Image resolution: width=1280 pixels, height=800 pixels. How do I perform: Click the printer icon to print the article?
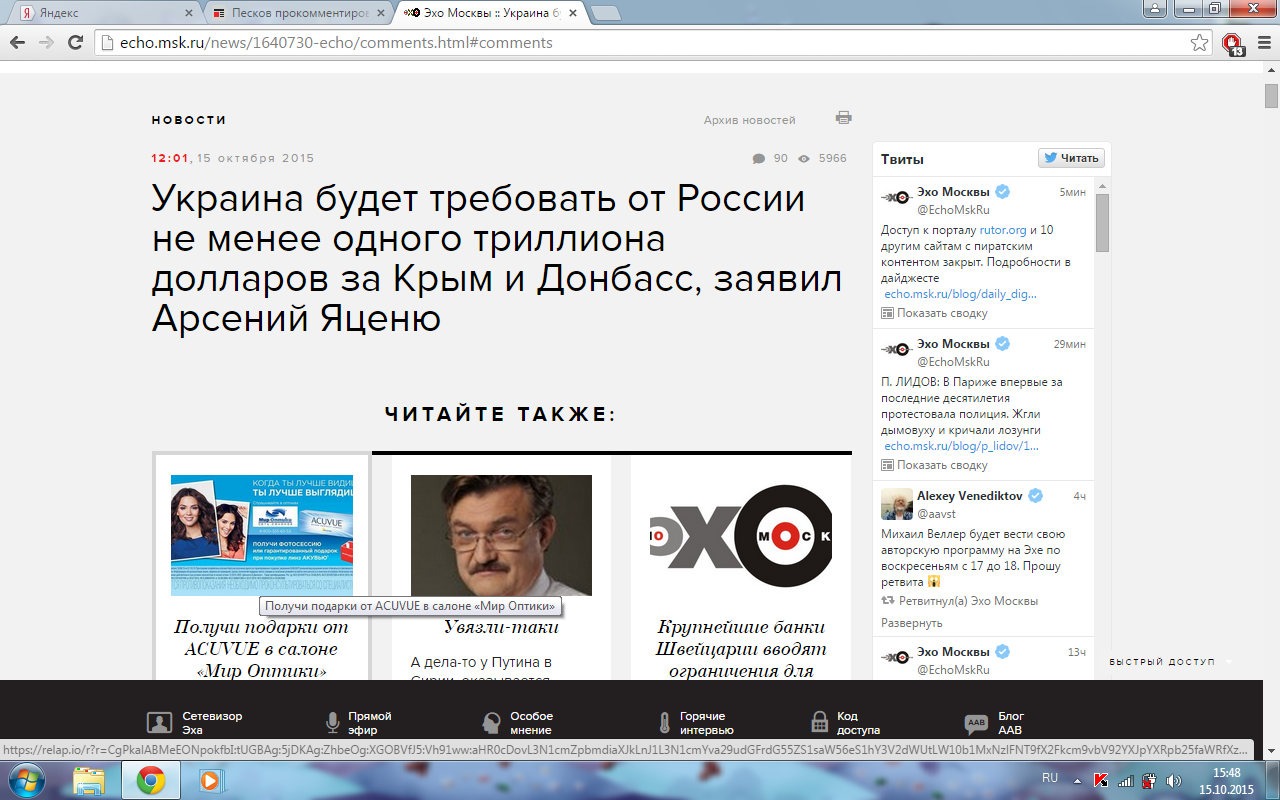click(x=844, y=118)
